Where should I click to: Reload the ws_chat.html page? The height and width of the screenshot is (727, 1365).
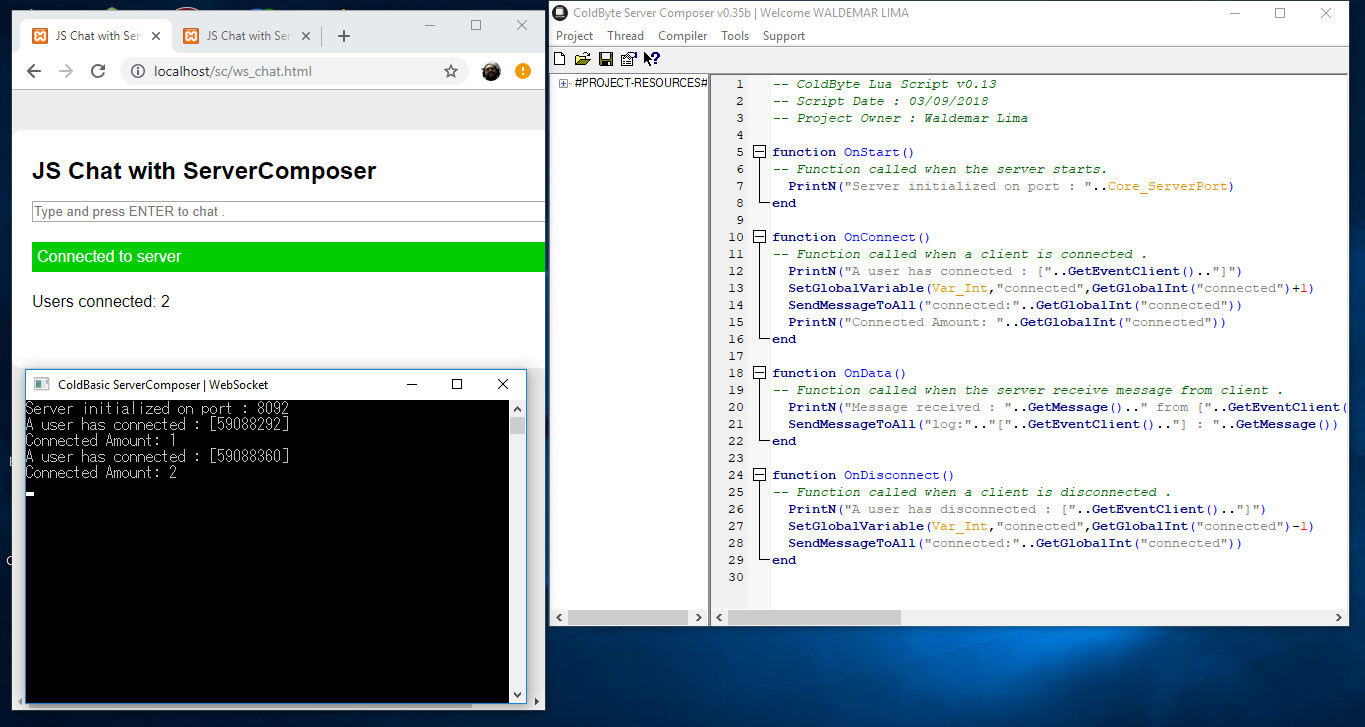tap(97, 71)
